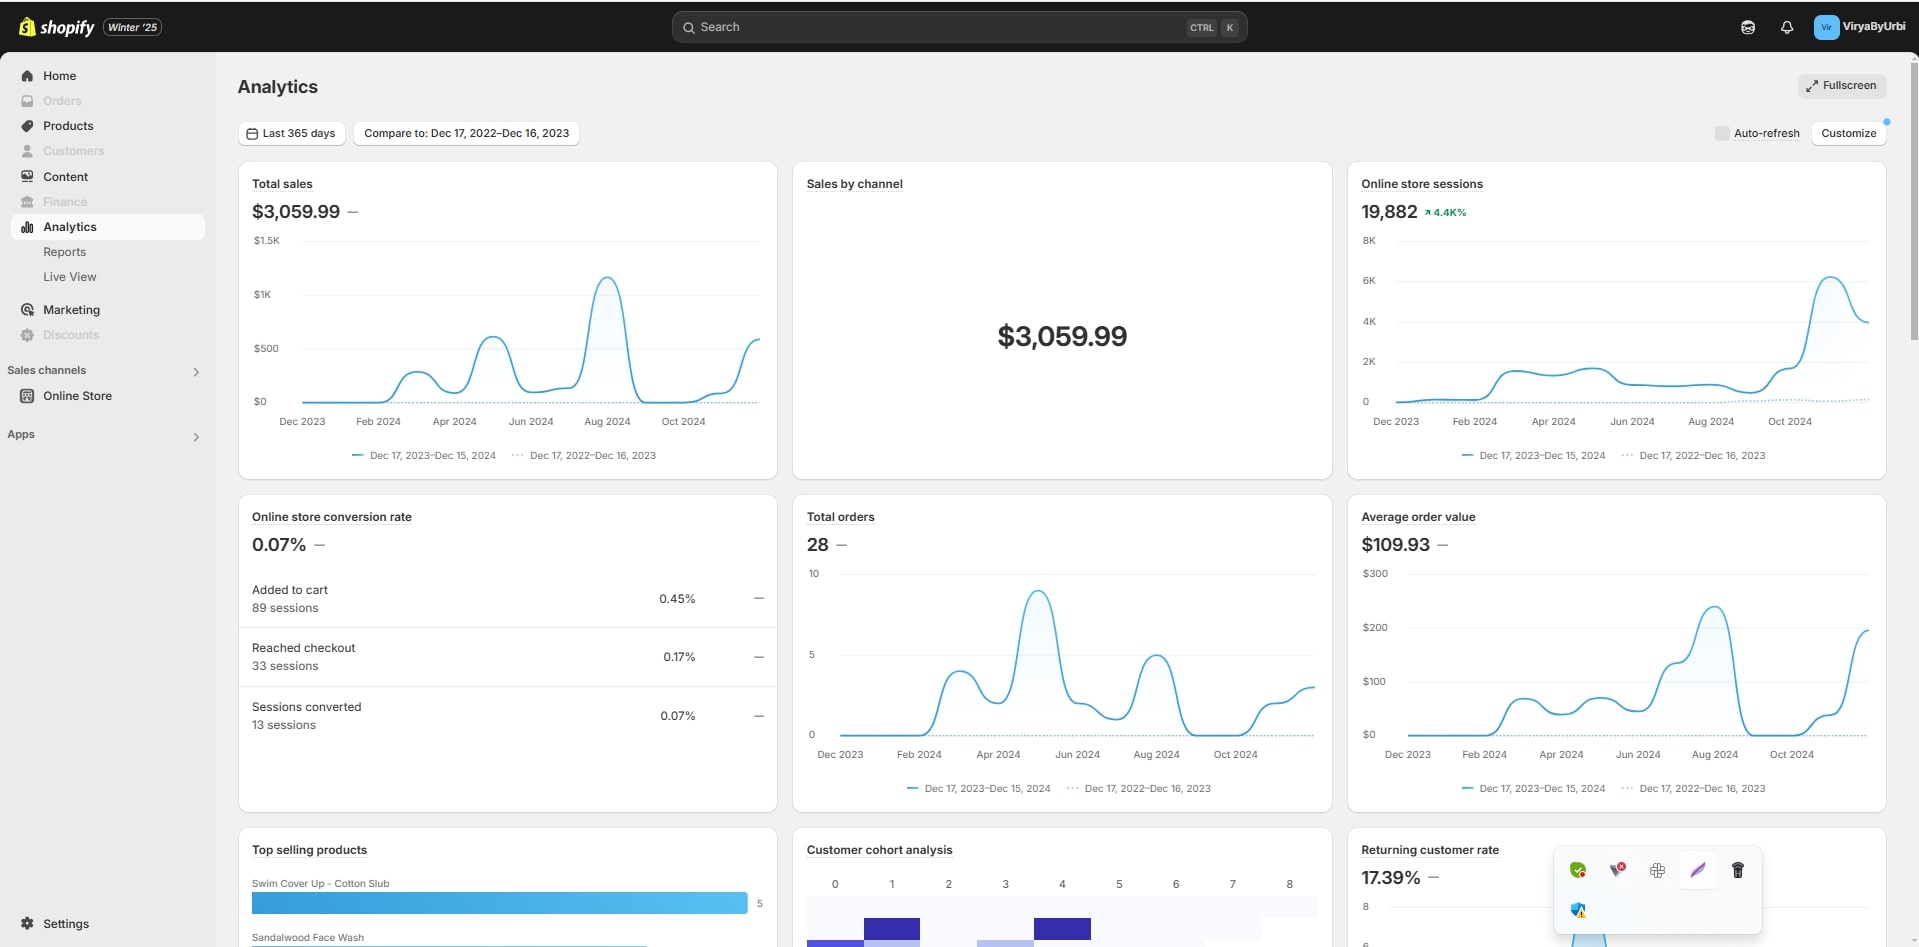Click the Slack icon in system tray popup
The height and width of the screenshot is (947, 1919).
click(1657, 870)
